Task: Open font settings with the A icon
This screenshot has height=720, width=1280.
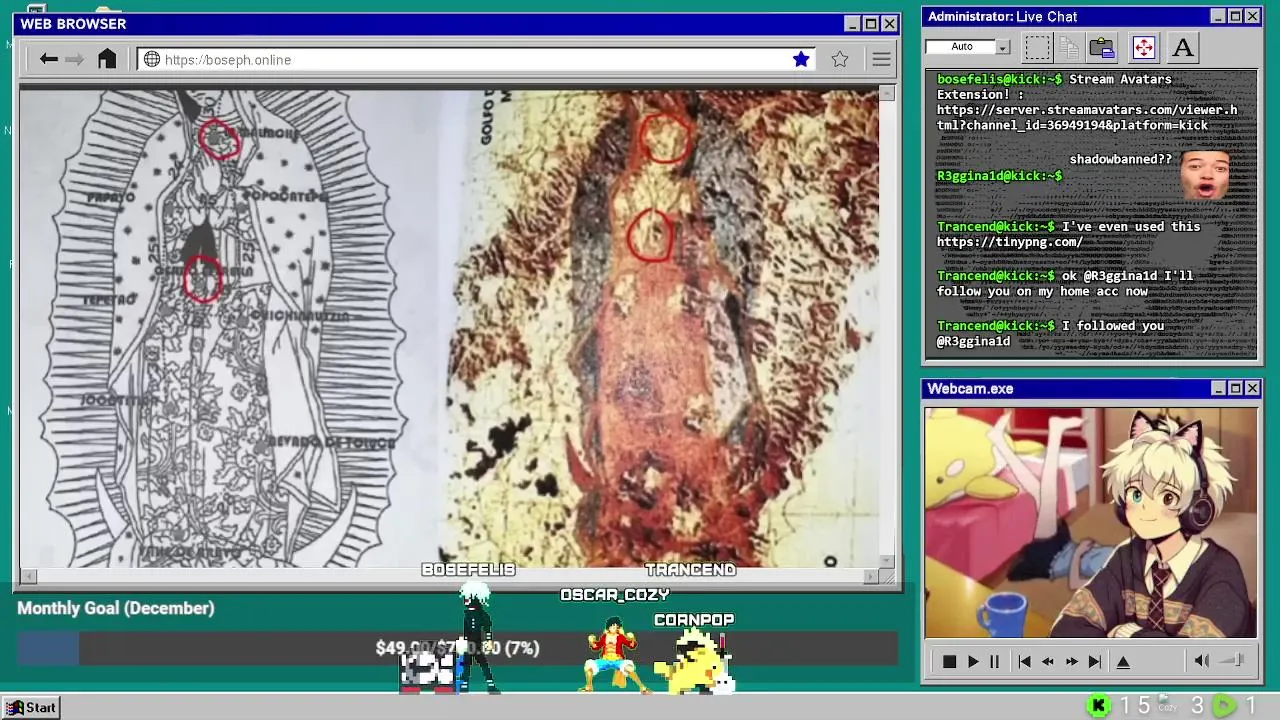Action: [1183, 47]
